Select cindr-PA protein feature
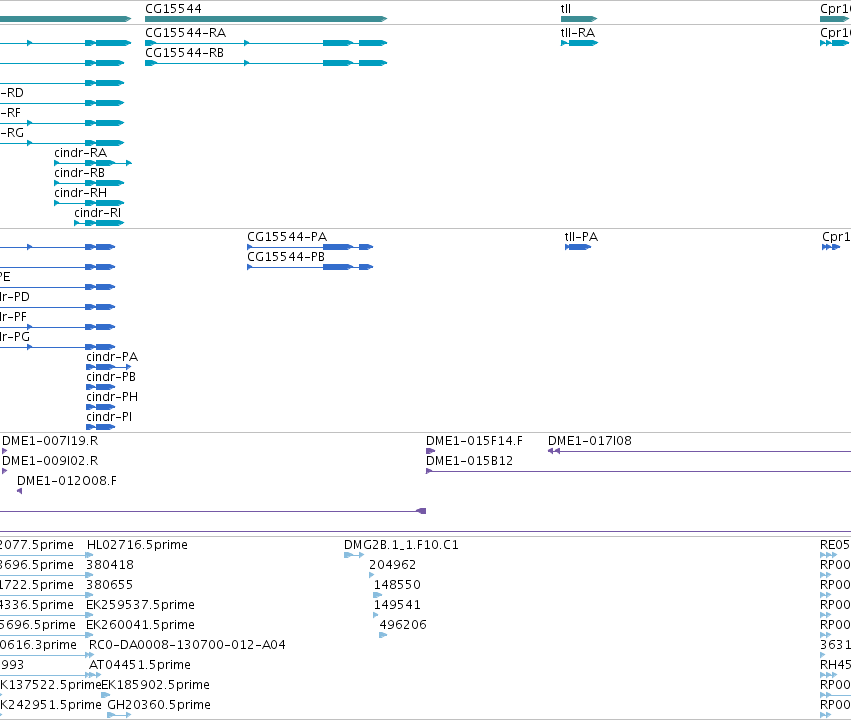The image size is (851, 720). click(x=109, y=367)
